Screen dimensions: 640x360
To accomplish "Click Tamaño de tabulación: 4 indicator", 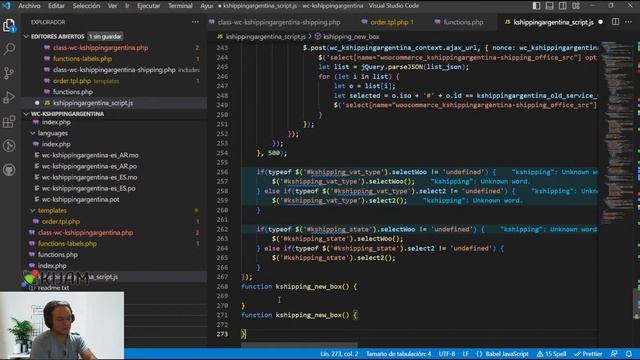I will [x=398, y=354].
